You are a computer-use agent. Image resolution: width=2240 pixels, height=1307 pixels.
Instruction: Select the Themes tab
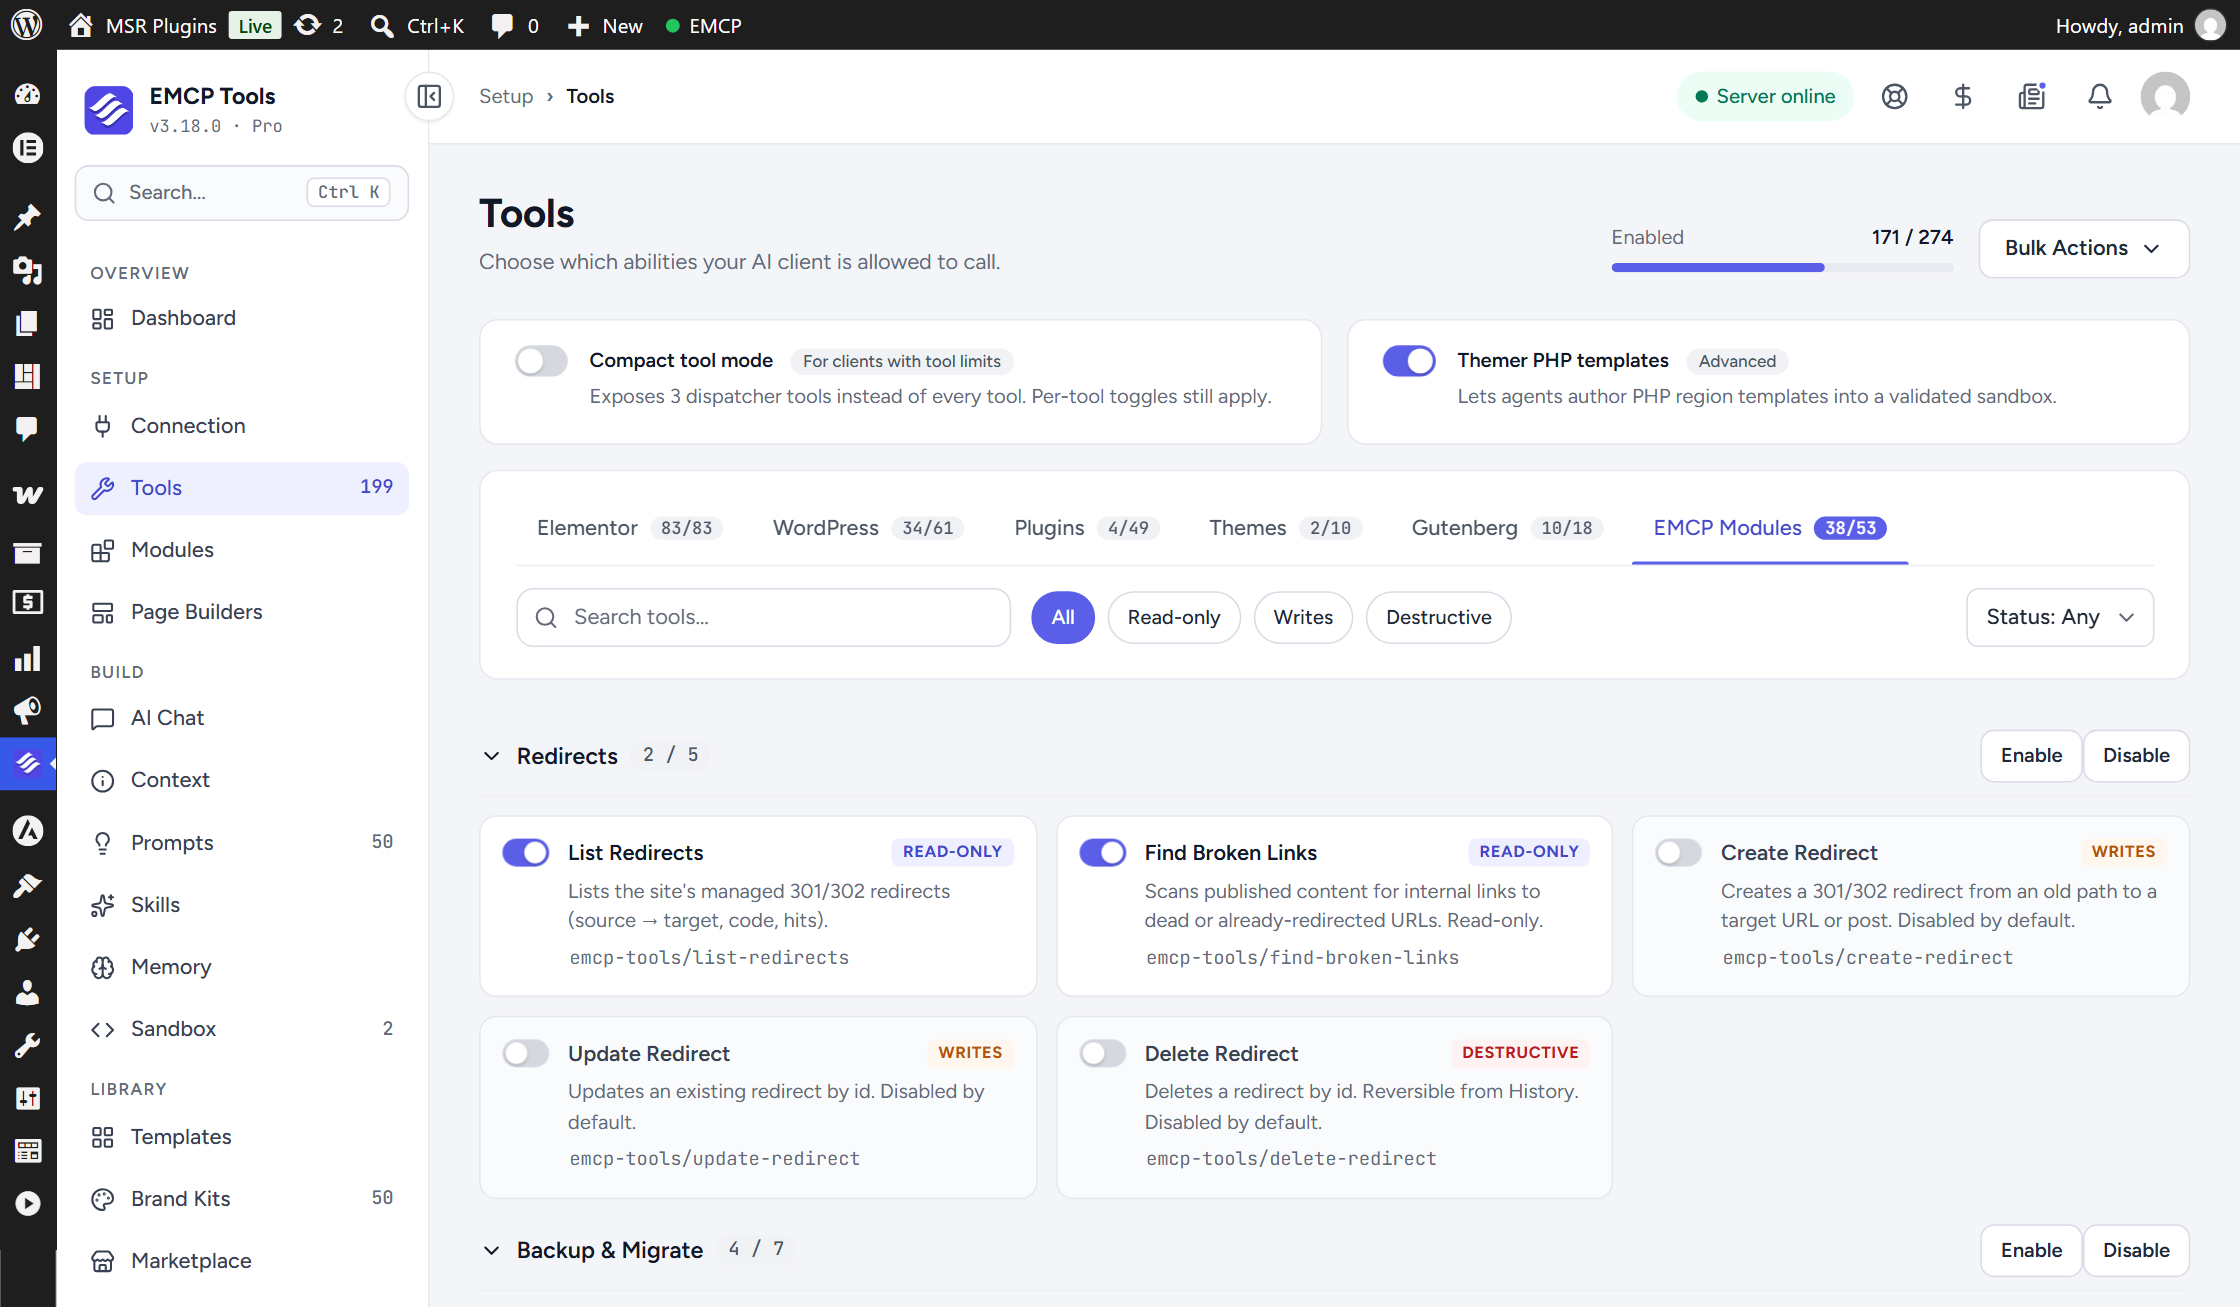coord(1284,528)
